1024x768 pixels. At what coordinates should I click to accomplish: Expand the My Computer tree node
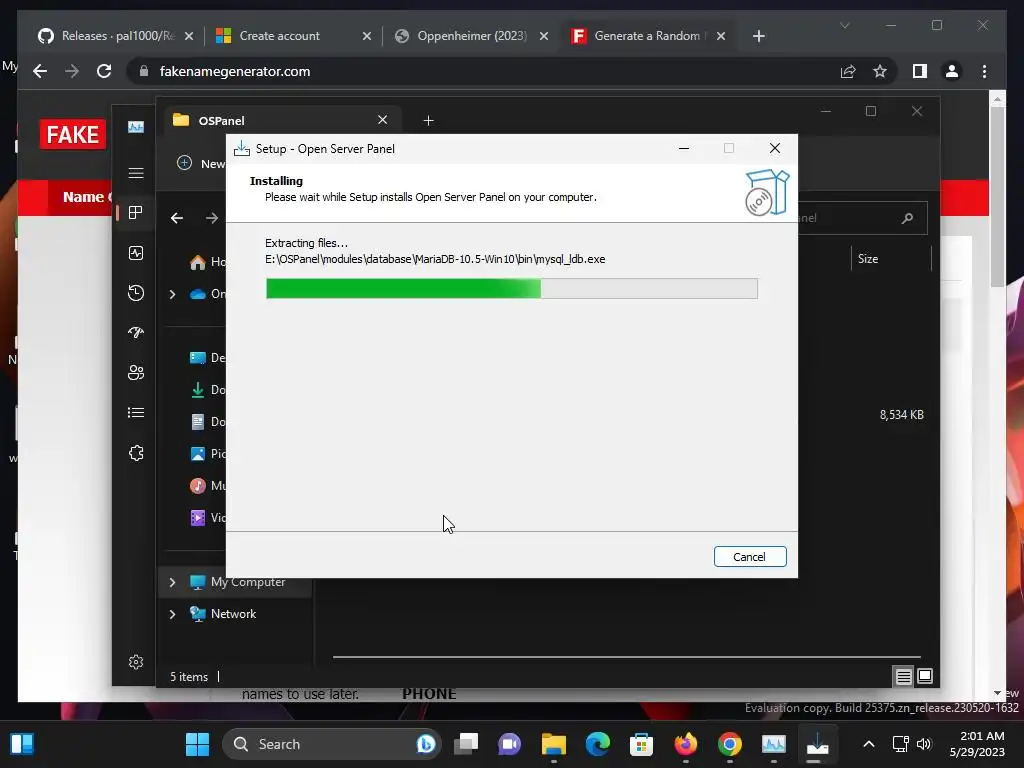[x=172, y=582]
